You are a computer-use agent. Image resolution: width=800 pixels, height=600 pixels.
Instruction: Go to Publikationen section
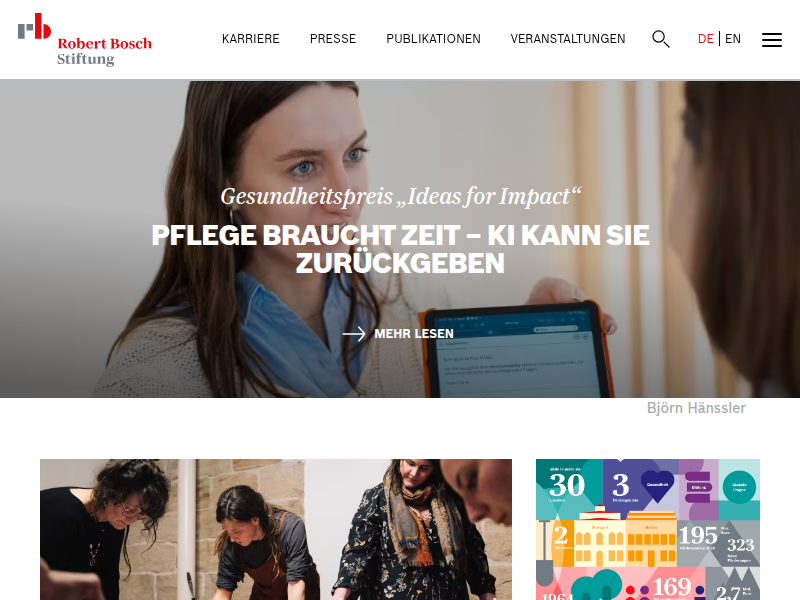point(433,39)
